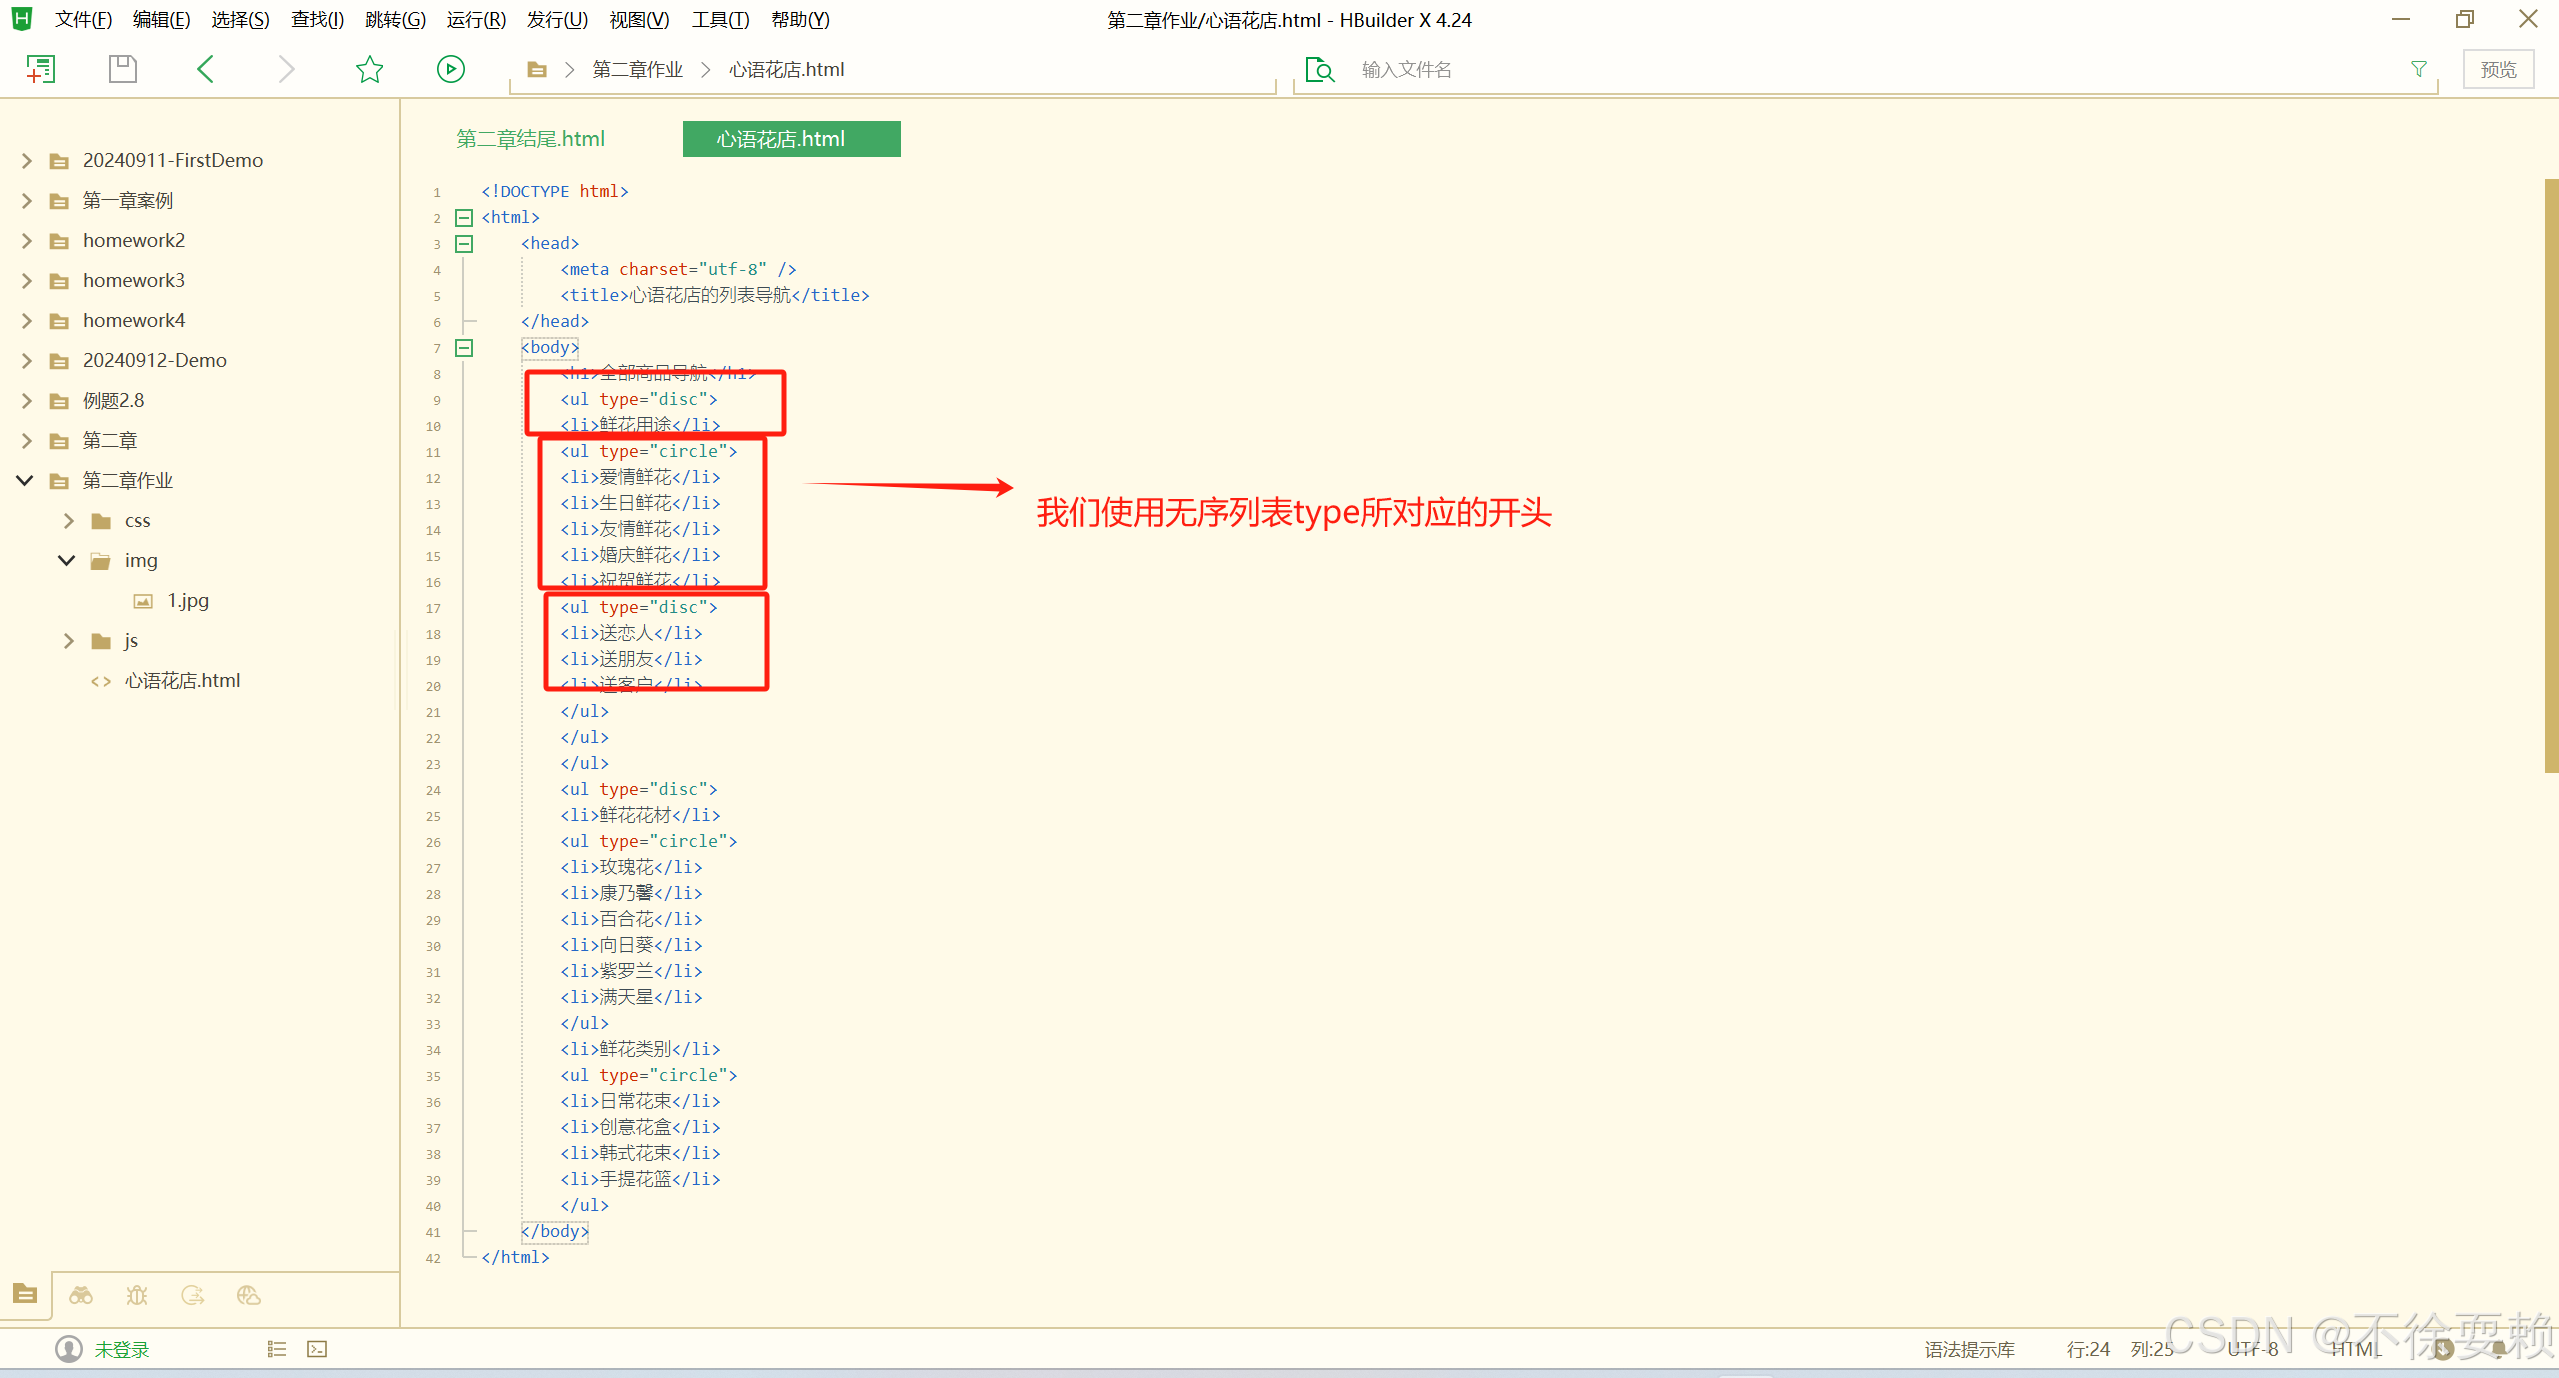Image resolution: width=2559 pixels, height=1378 pixels.
Task: Collapse the head tag fold marker
Action: (x=464, y=243)
